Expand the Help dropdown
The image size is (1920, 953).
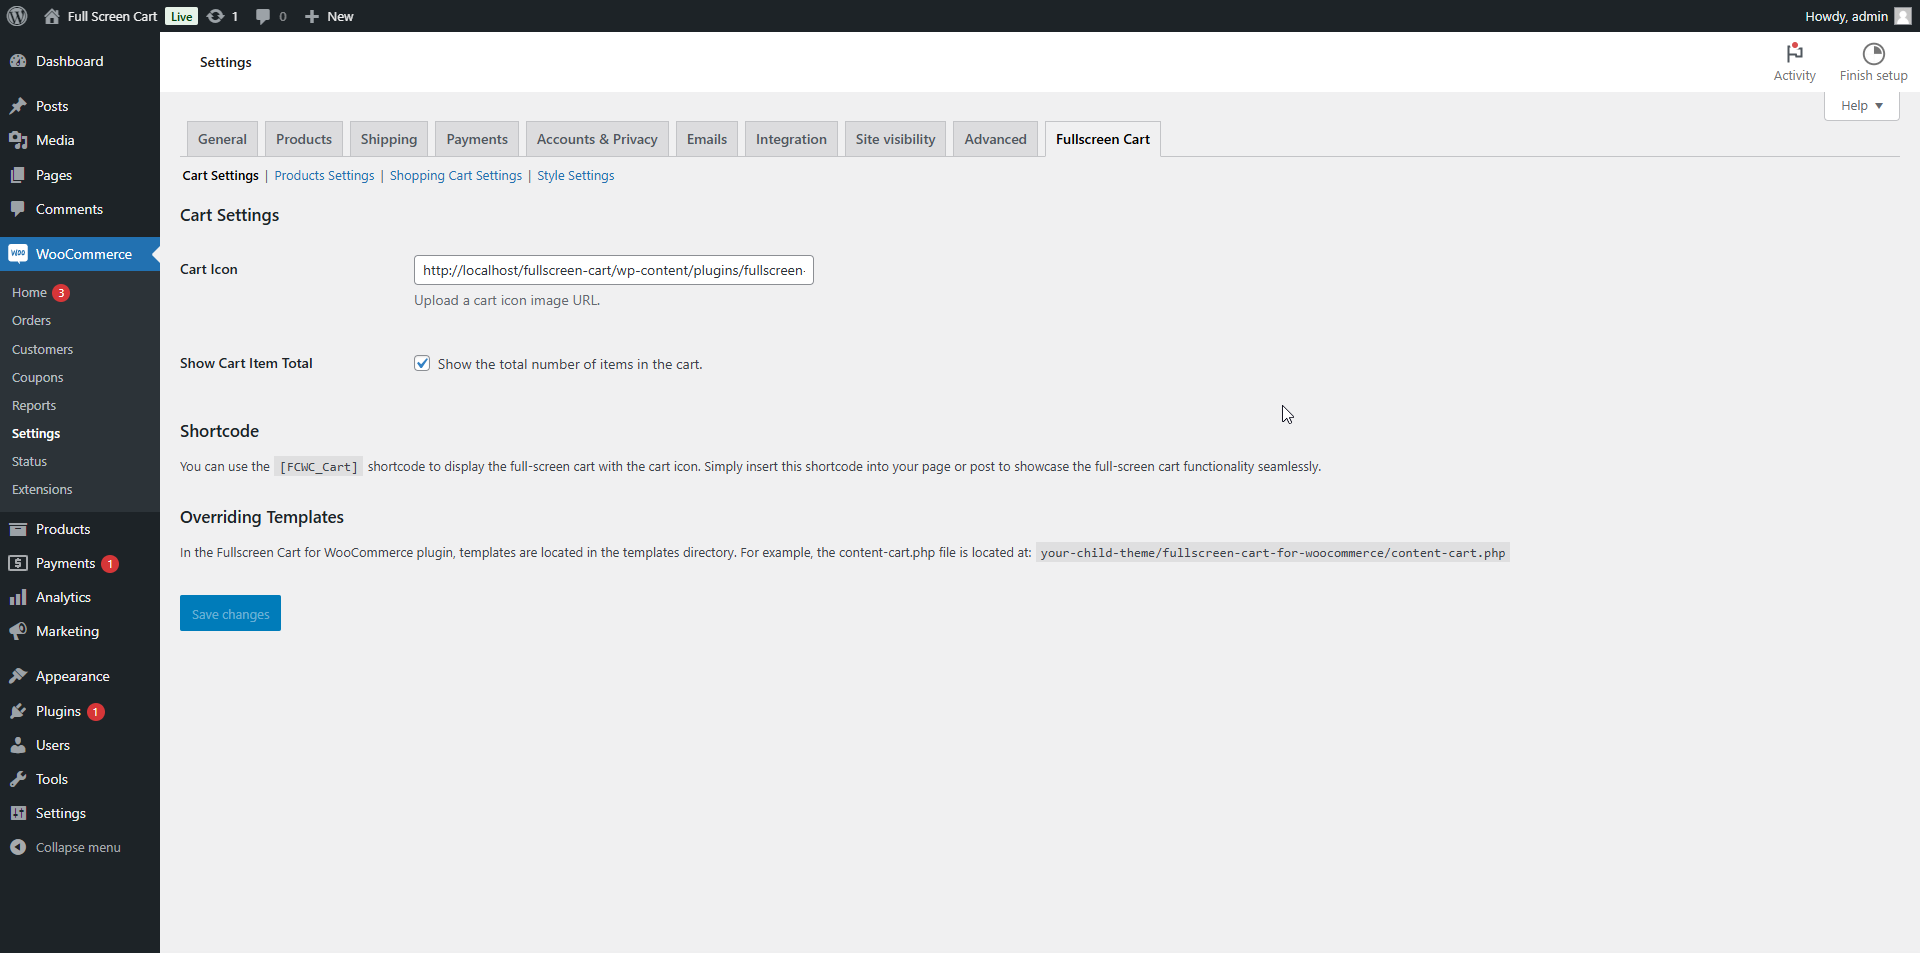click(1861, 105)
